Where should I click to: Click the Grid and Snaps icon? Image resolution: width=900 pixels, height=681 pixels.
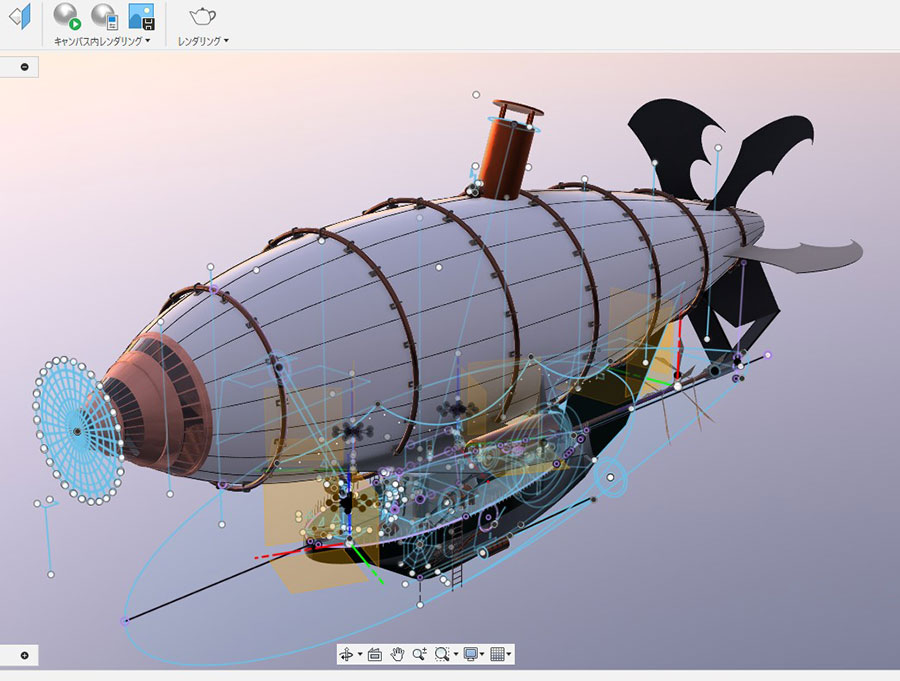pyautogui.click(x=498, y=654)
